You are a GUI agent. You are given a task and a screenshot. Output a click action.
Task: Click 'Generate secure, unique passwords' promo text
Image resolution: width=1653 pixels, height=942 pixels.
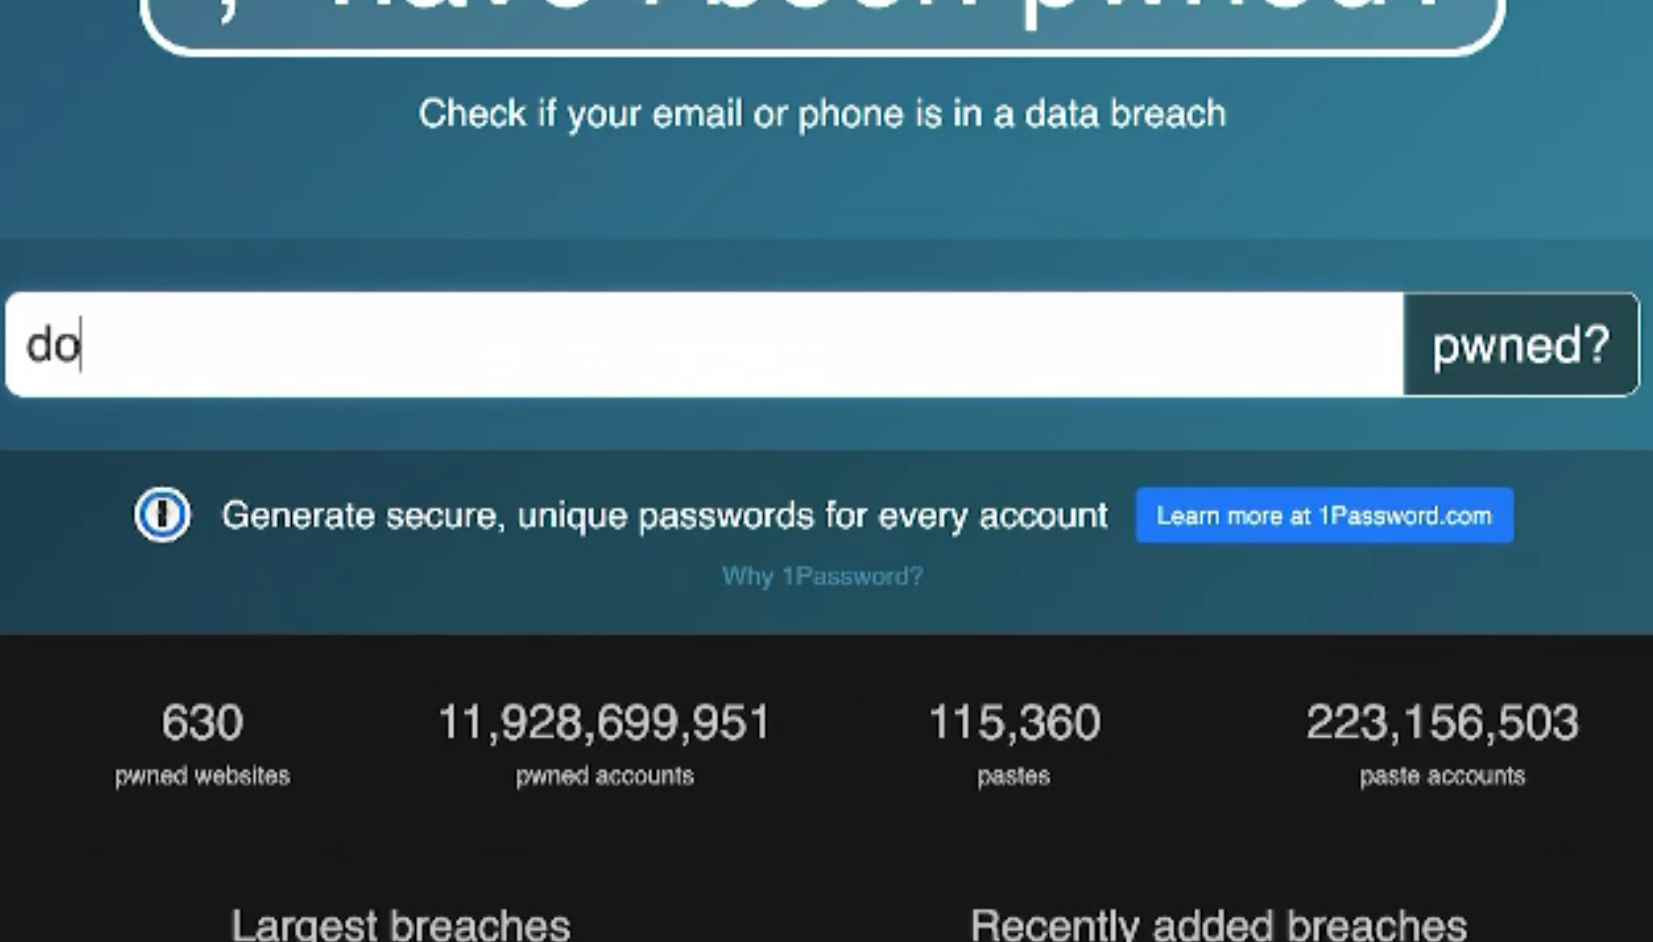(x=664, y=516)
